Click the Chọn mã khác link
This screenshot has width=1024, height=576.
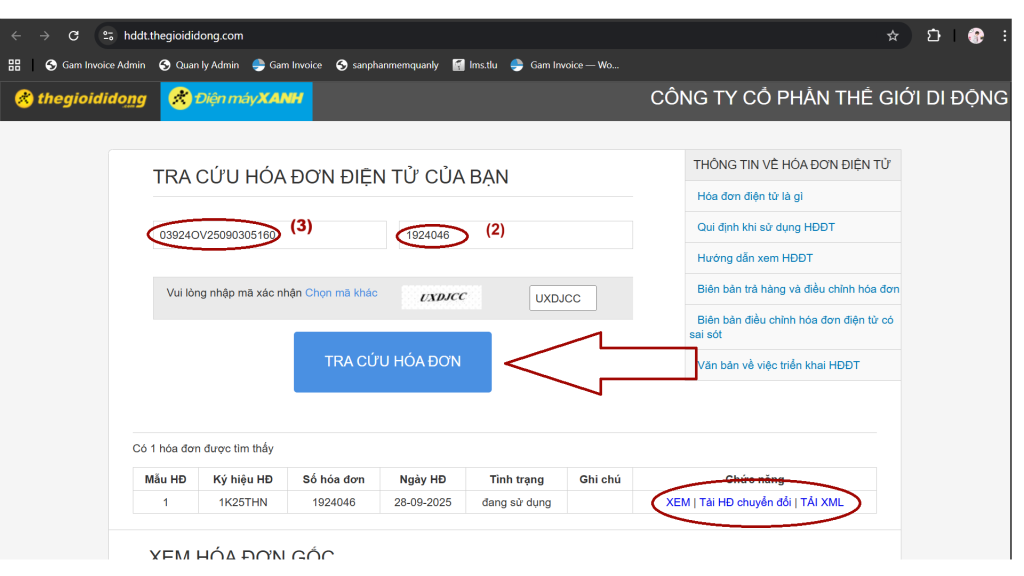coord(341,293)
